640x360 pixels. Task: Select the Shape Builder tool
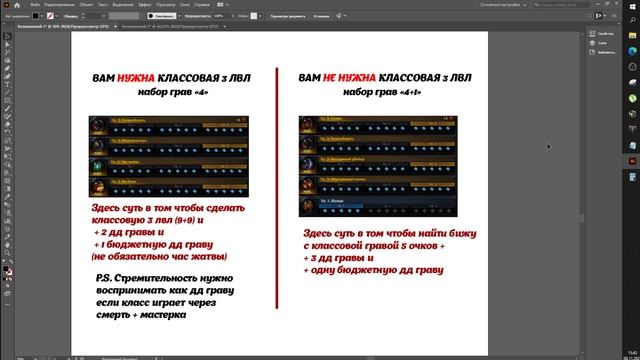tap(7, 164)
